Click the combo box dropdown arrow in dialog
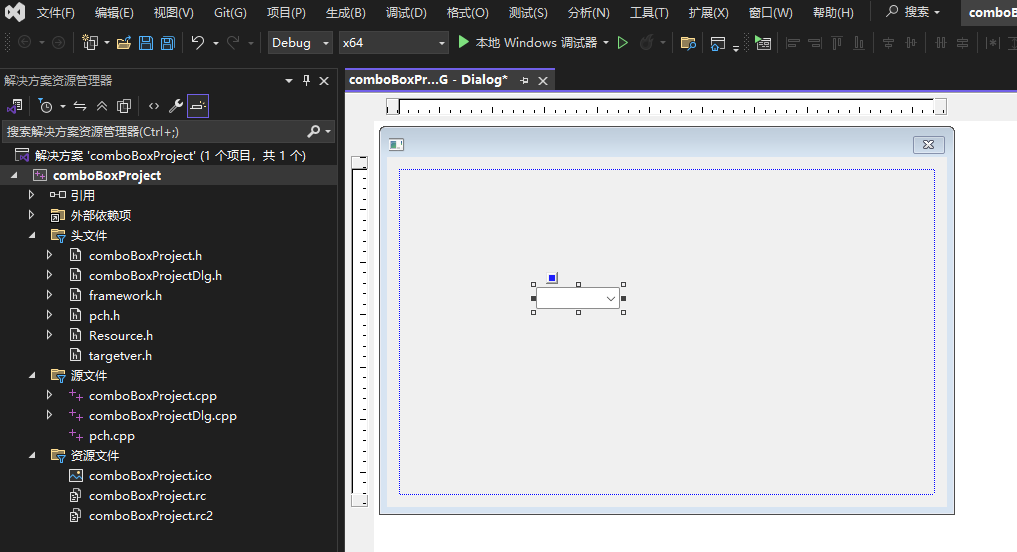Image resolution: width=1017 pixels, height=552 pixels. (x=610, y=298)
